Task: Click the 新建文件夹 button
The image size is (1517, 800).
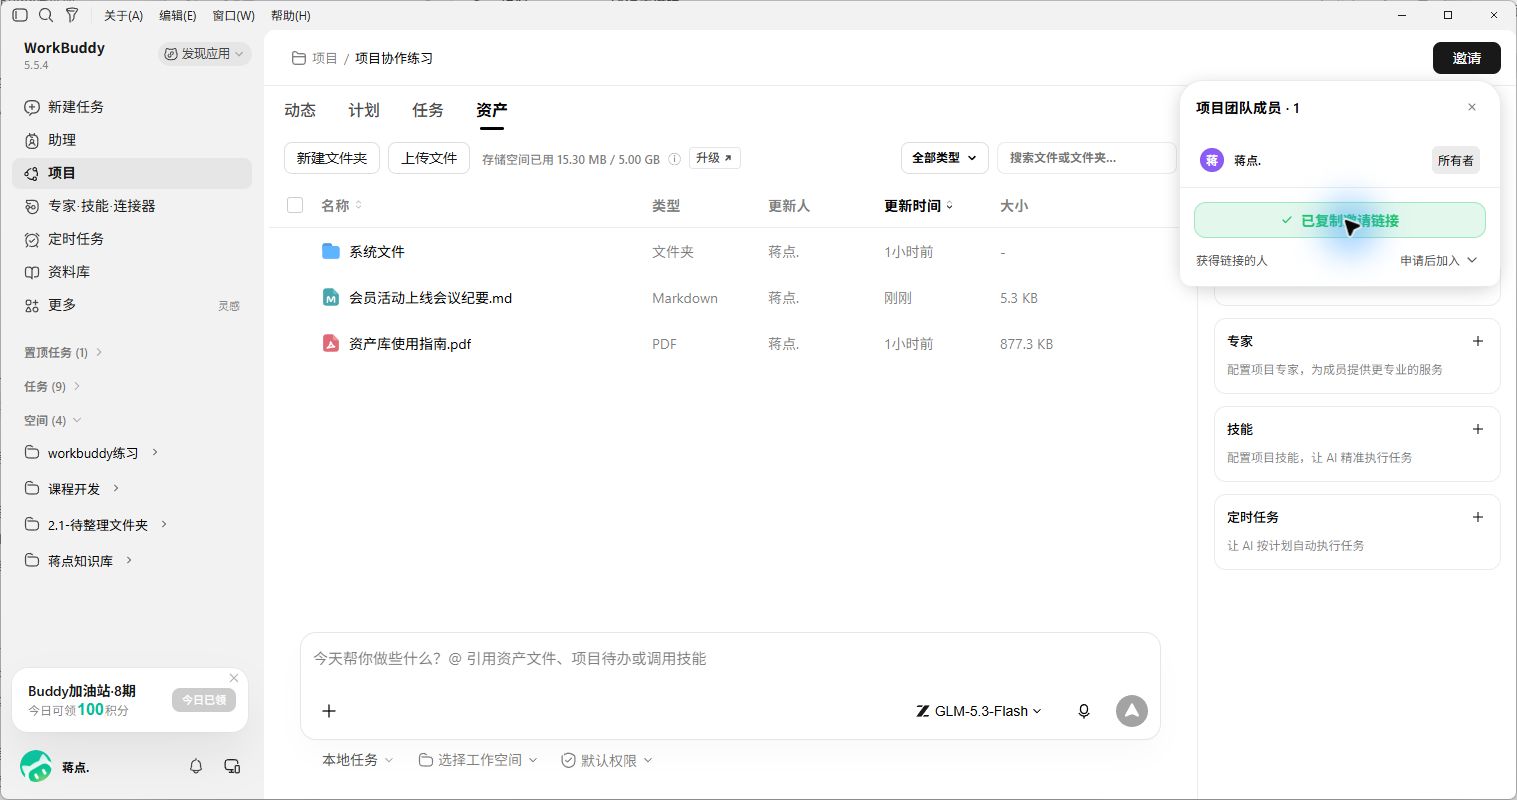Action: pos(332,158)
